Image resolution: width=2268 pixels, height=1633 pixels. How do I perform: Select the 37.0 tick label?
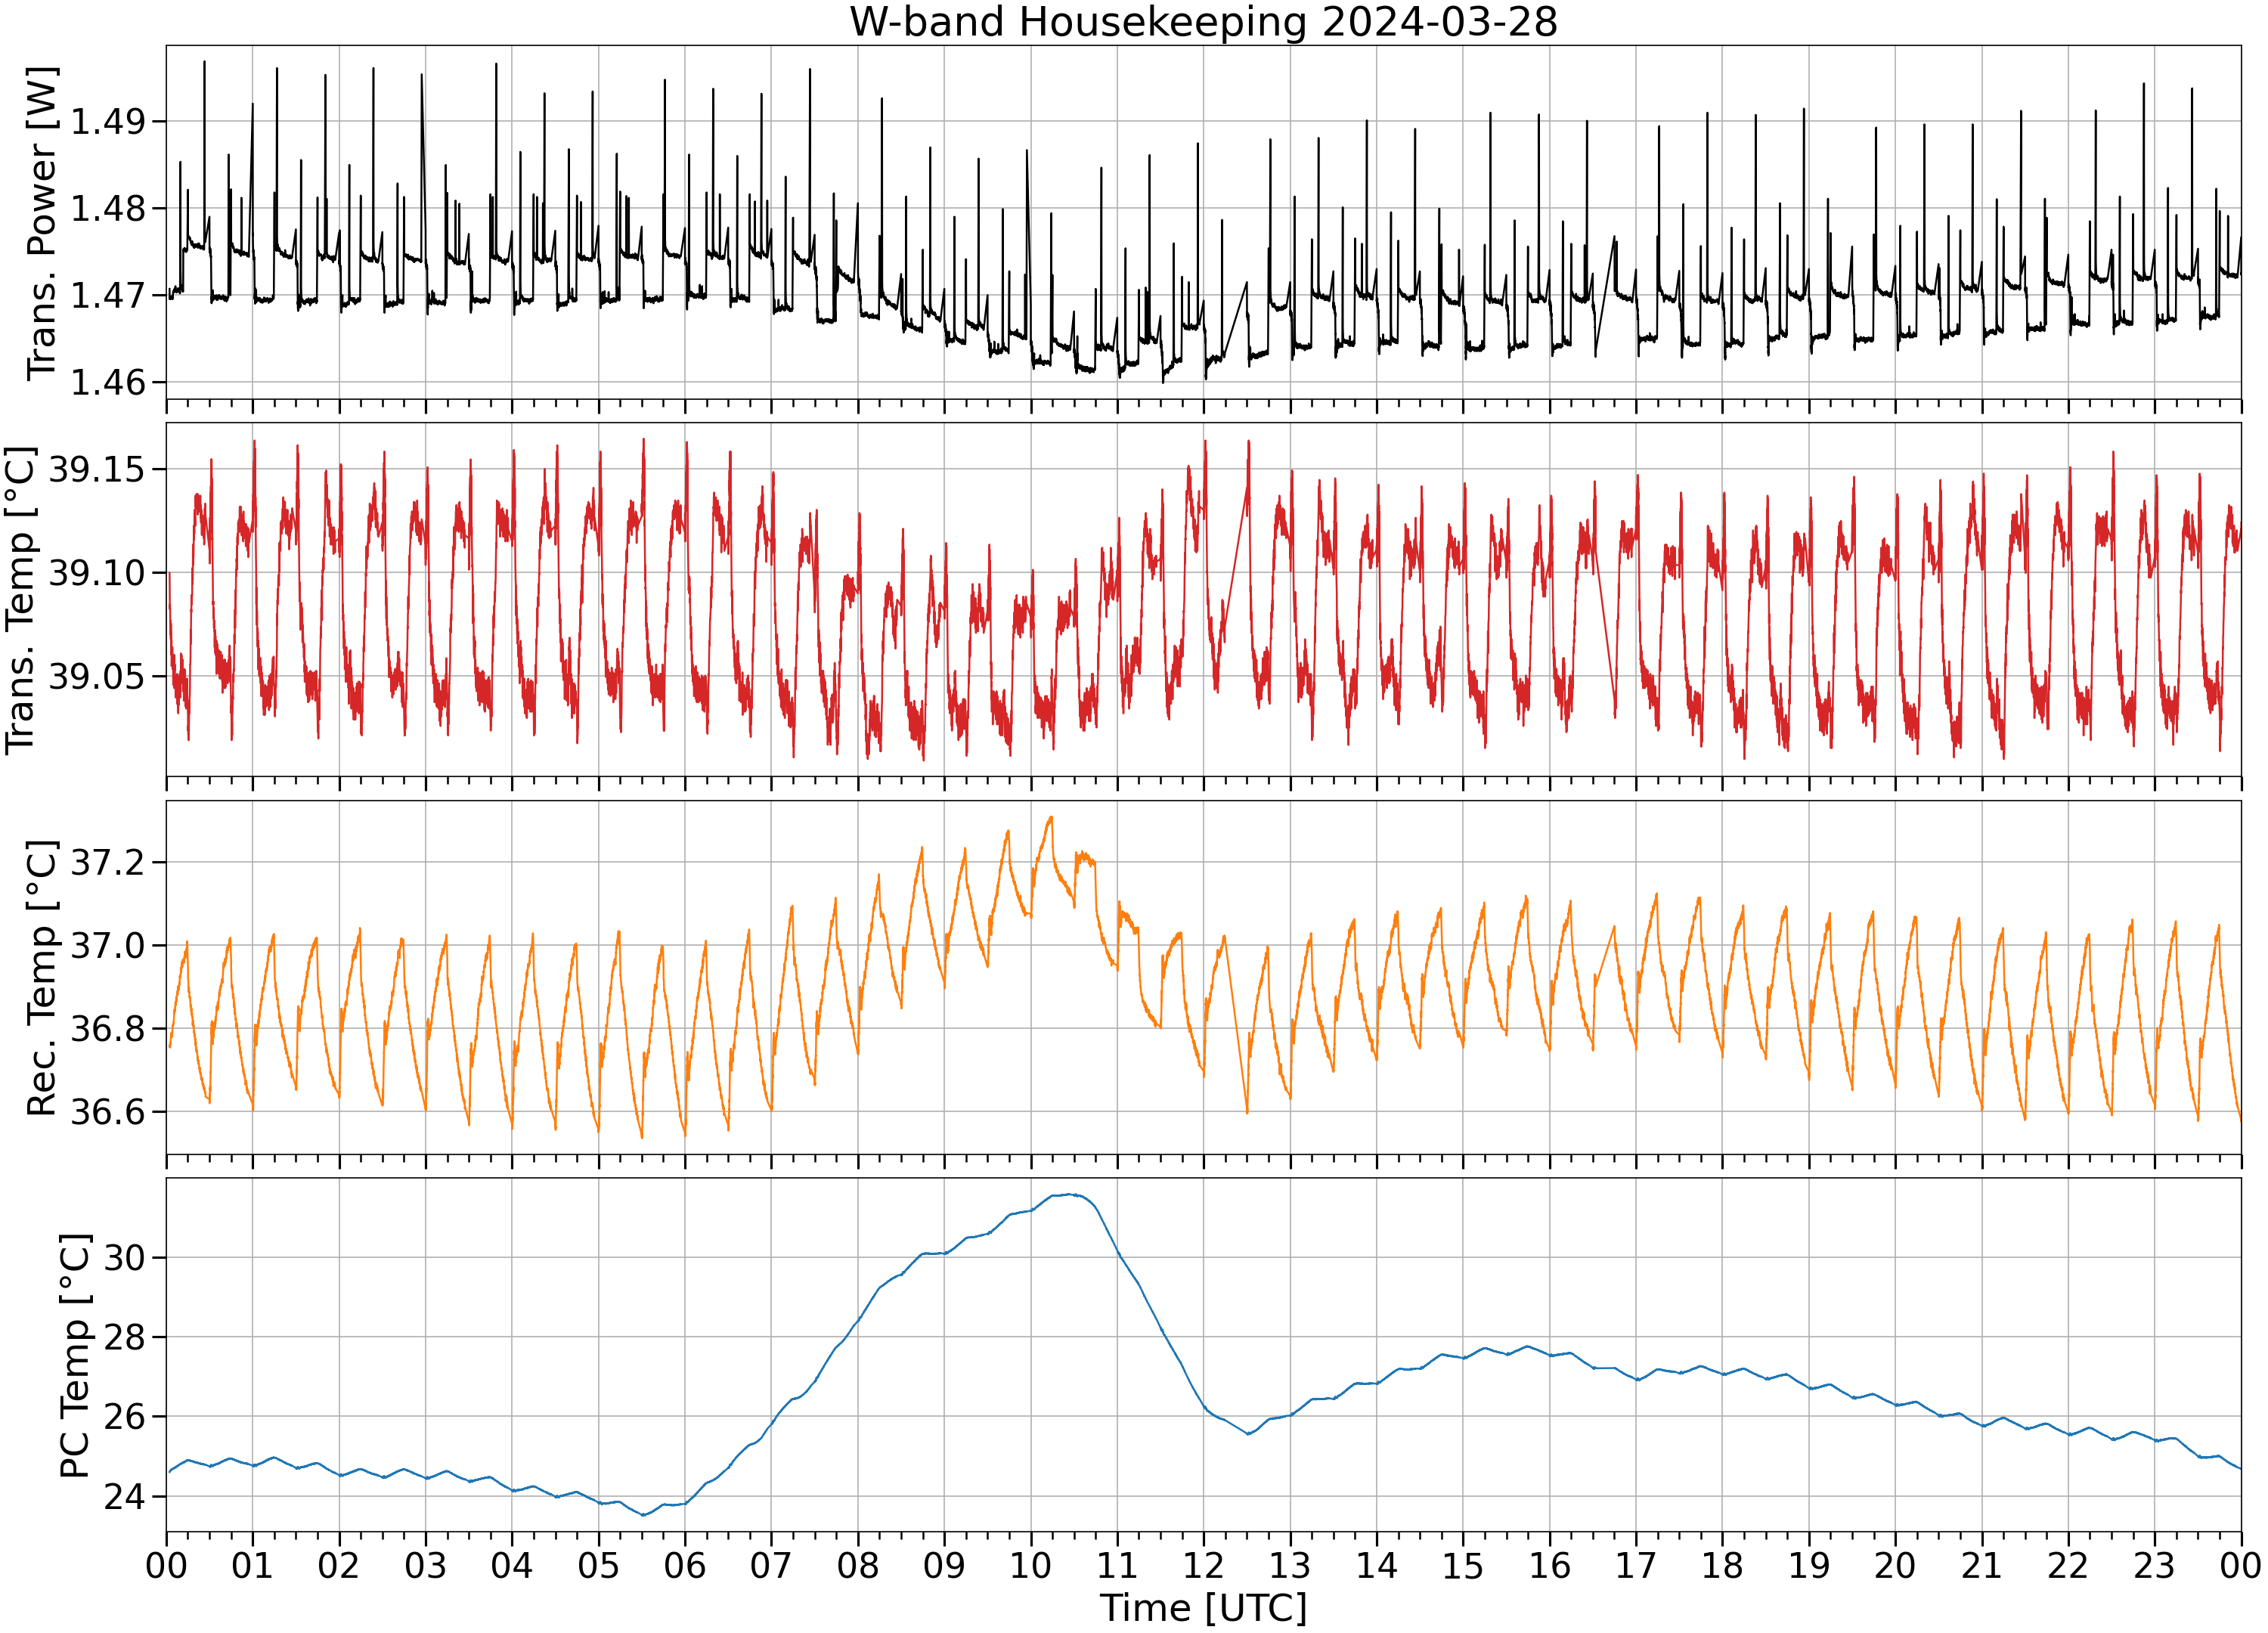107,945
